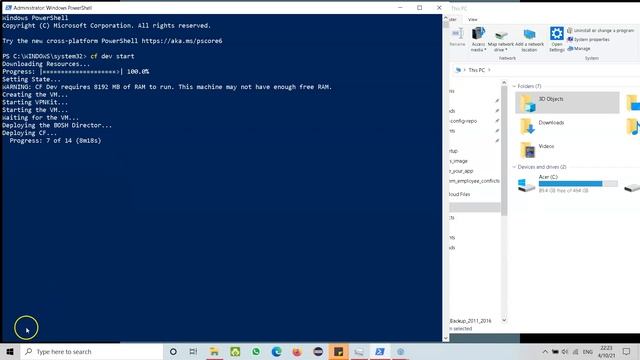The image size is (640, 360).
Task: Click the https://aka.ms/pscore6 URL text
Action: point(182,41)
